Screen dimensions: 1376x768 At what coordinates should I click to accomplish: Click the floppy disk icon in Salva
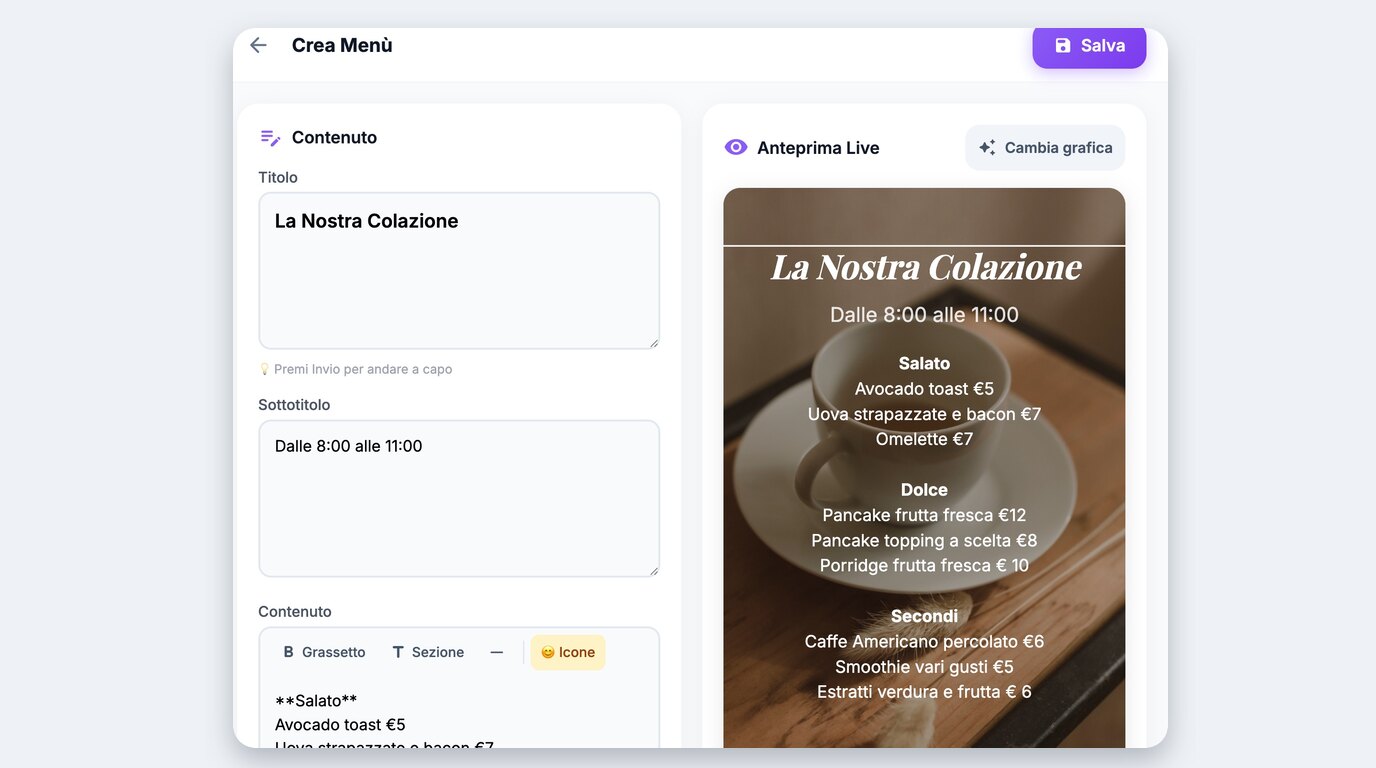click(1063, 46)
